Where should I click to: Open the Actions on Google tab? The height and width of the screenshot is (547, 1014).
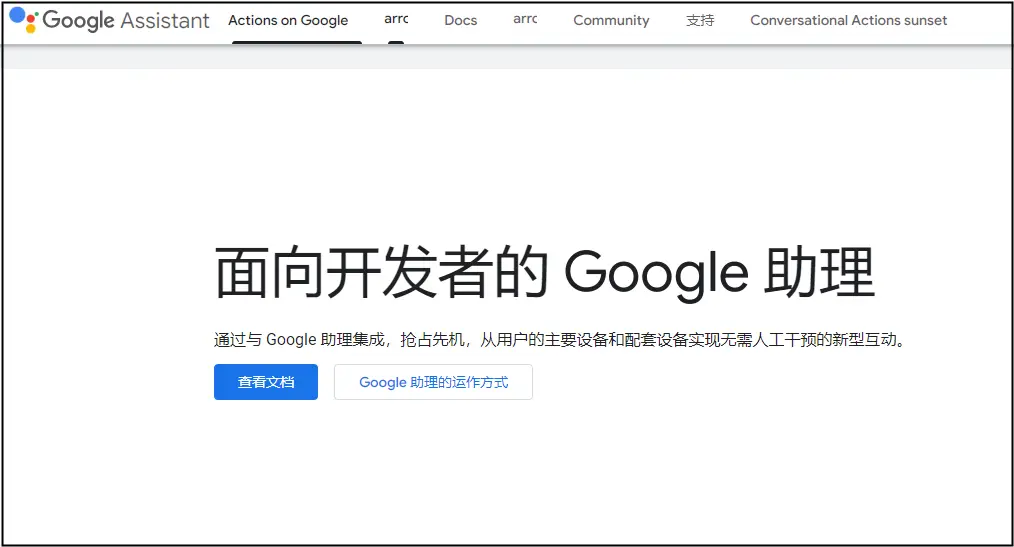tap(288, 21)
